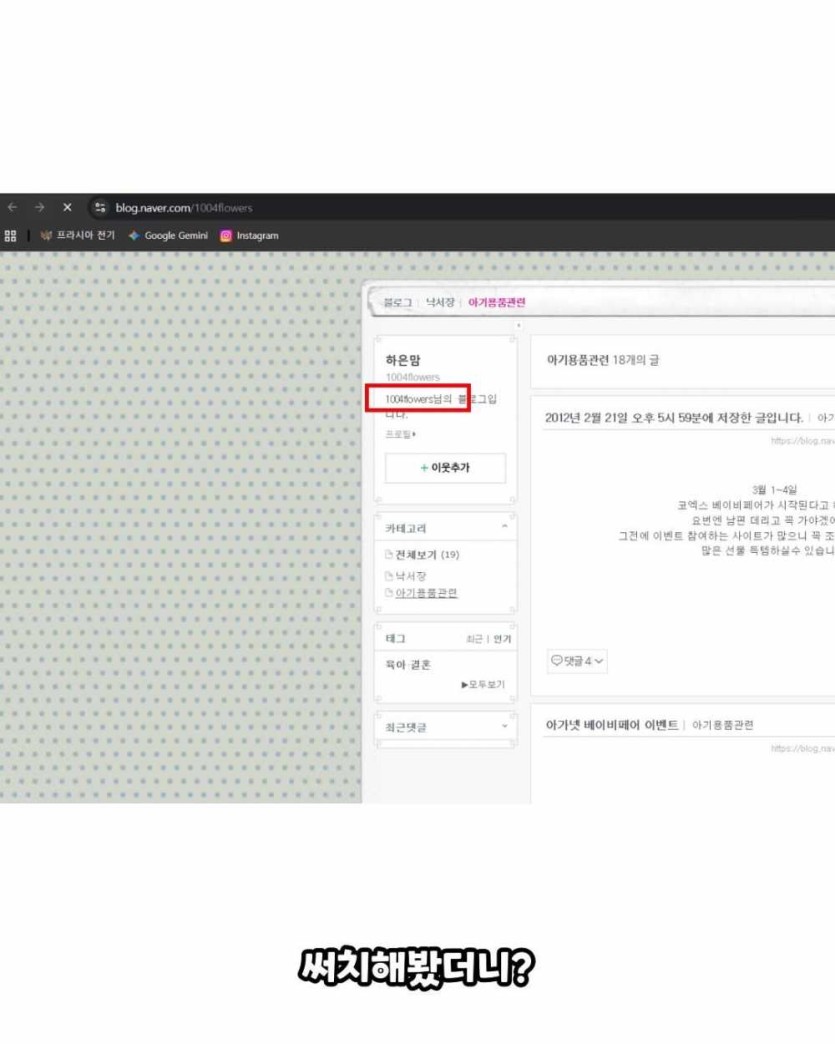
Task: Open the 프로필 link
Action: 400,434
